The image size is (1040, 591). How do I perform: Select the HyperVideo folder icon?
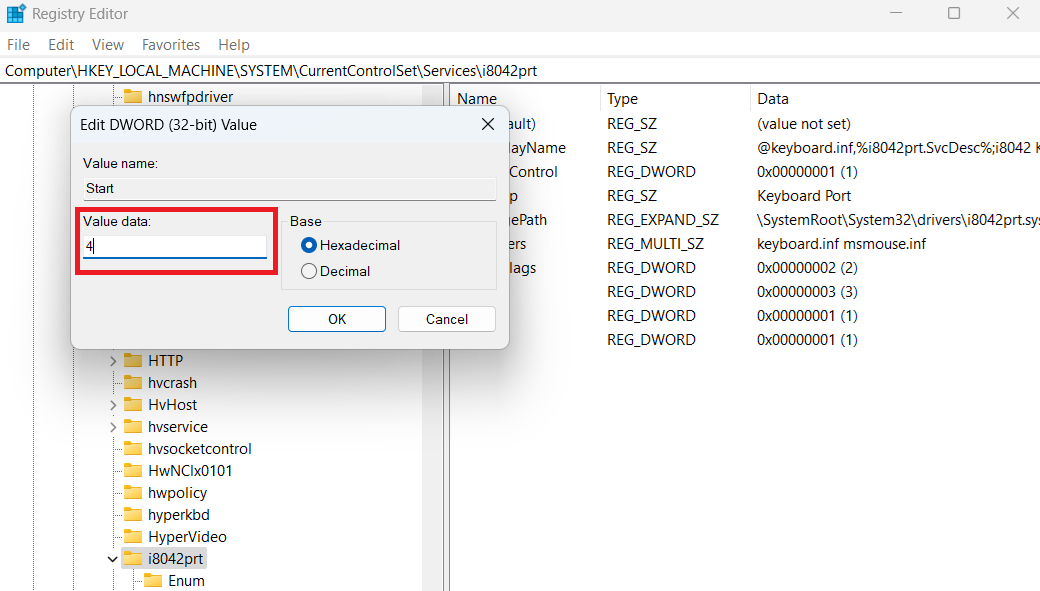133,536
